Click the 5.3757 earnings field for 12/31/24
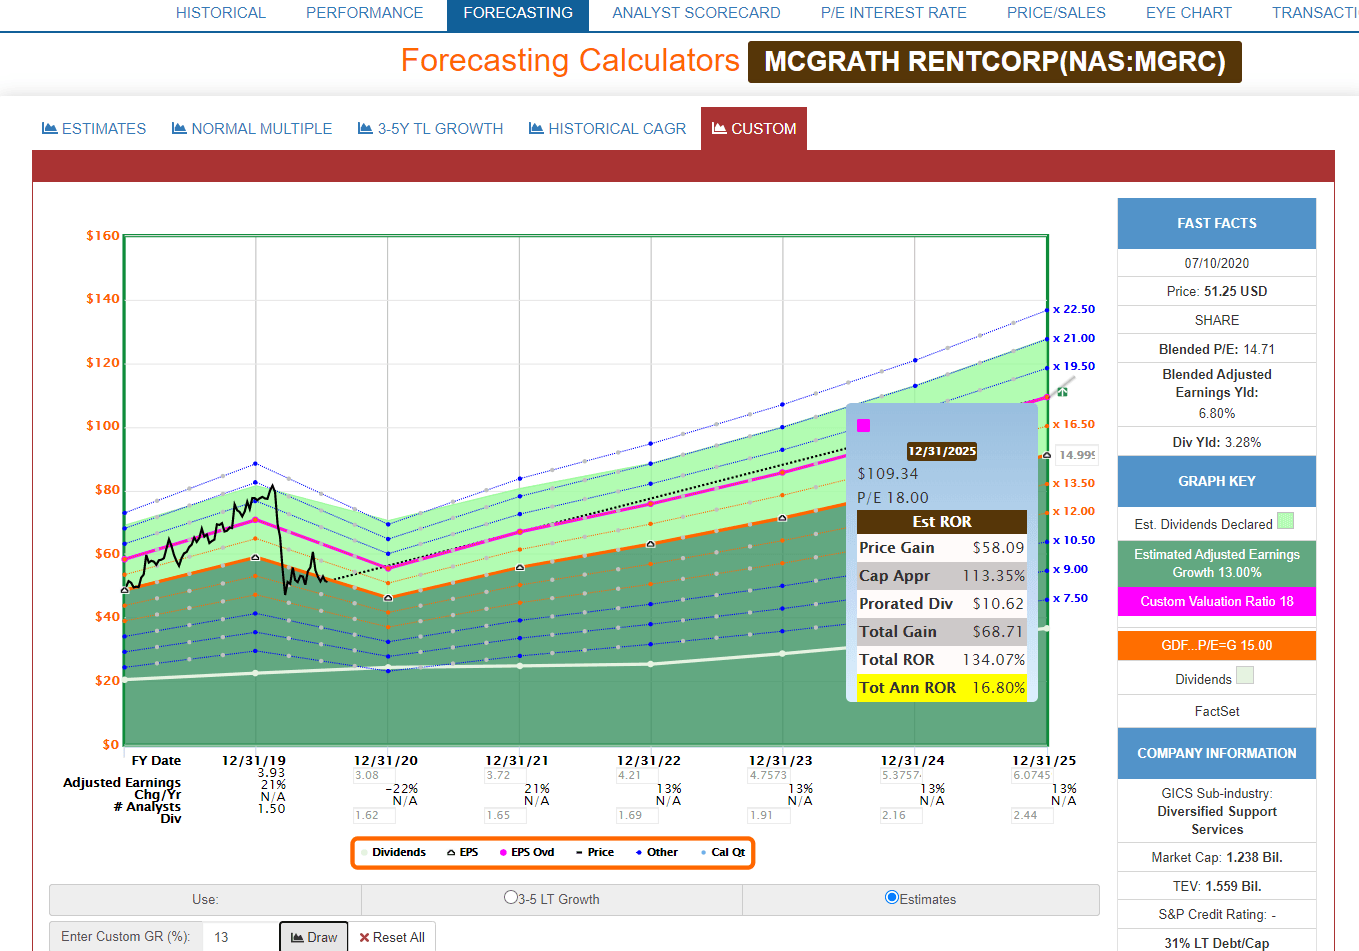The width and height of the screenshot is (1359, 951). click(899, 775)
